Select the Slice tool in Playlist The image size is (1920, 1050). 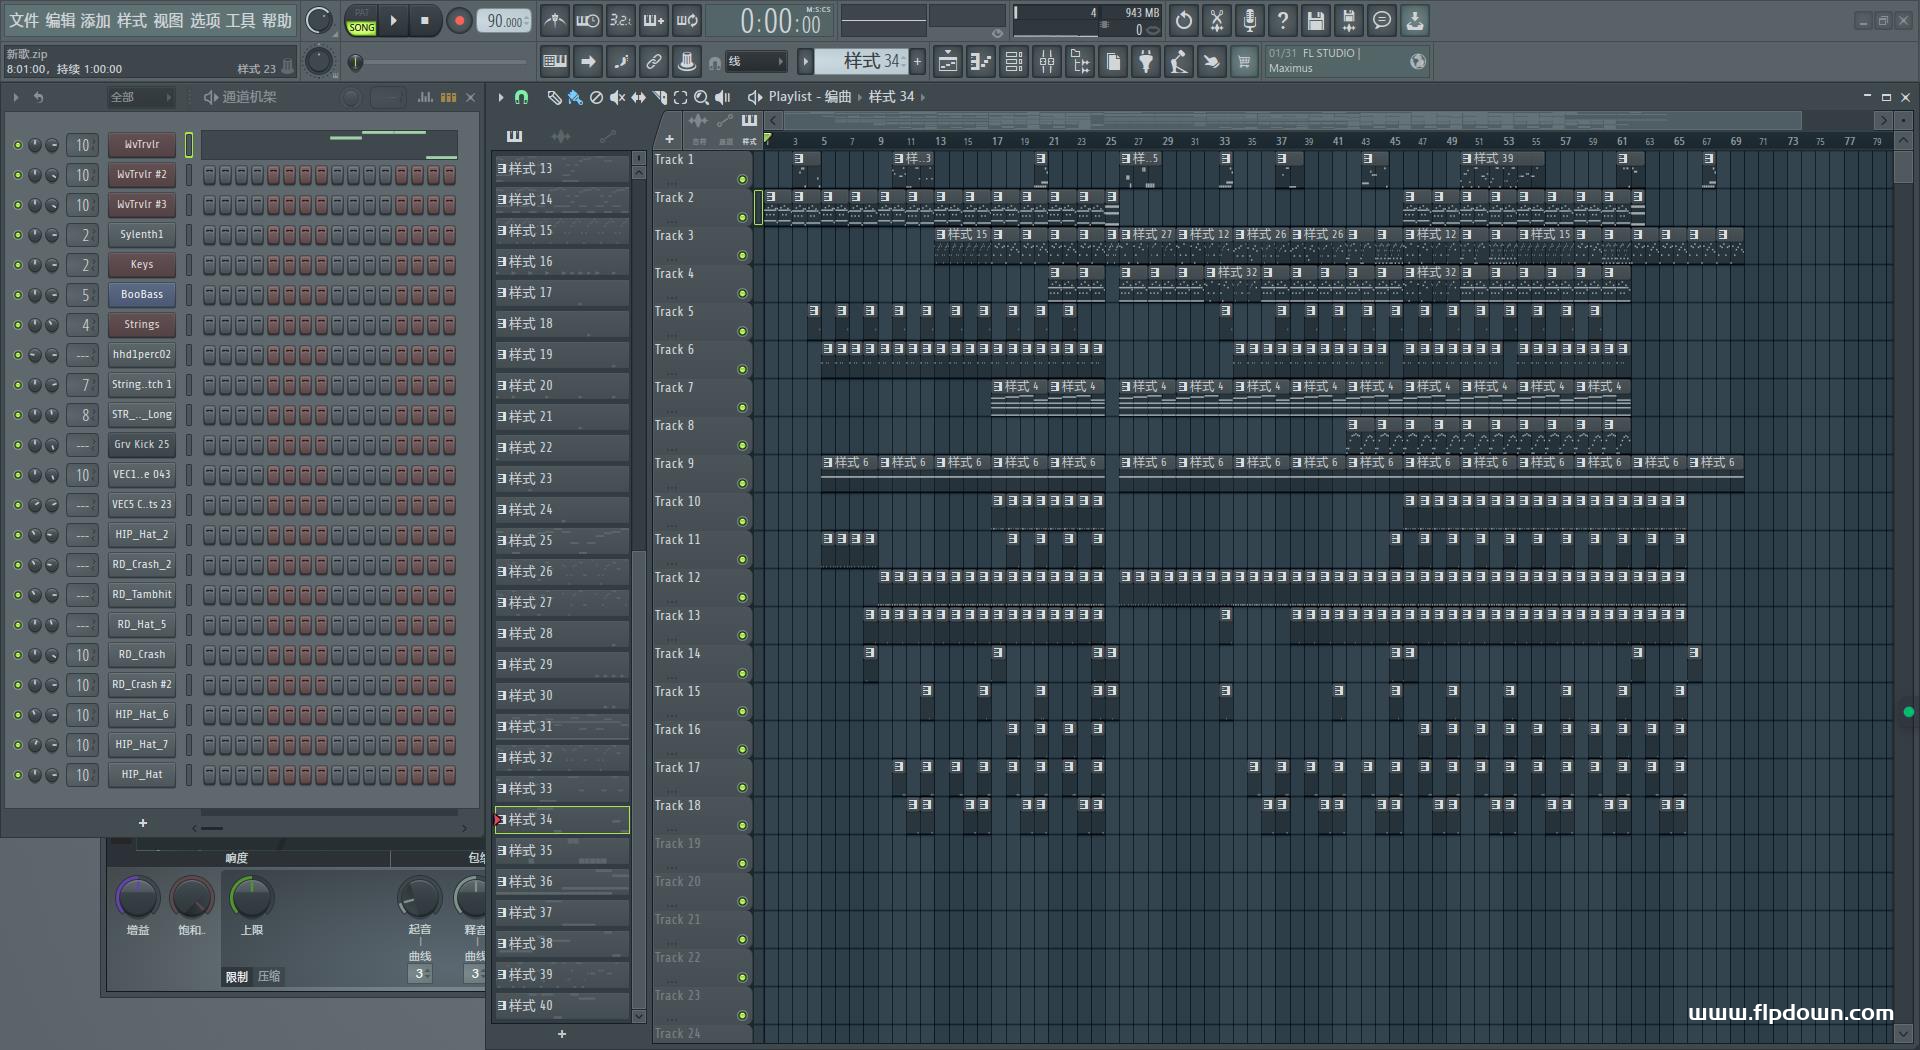[x=659, y=97]
